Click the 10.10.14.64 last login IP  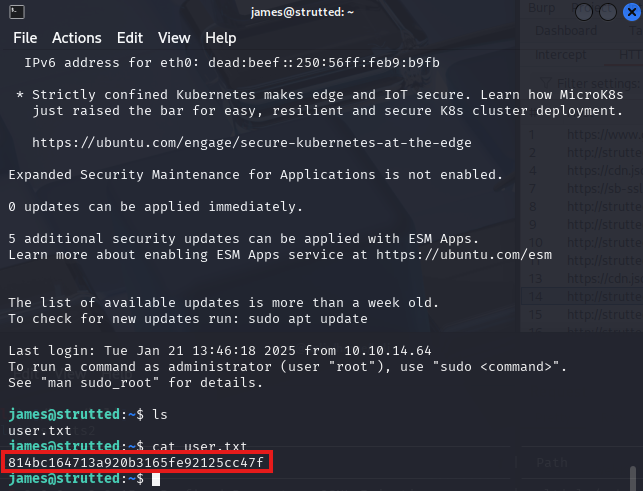pos(388,351)
